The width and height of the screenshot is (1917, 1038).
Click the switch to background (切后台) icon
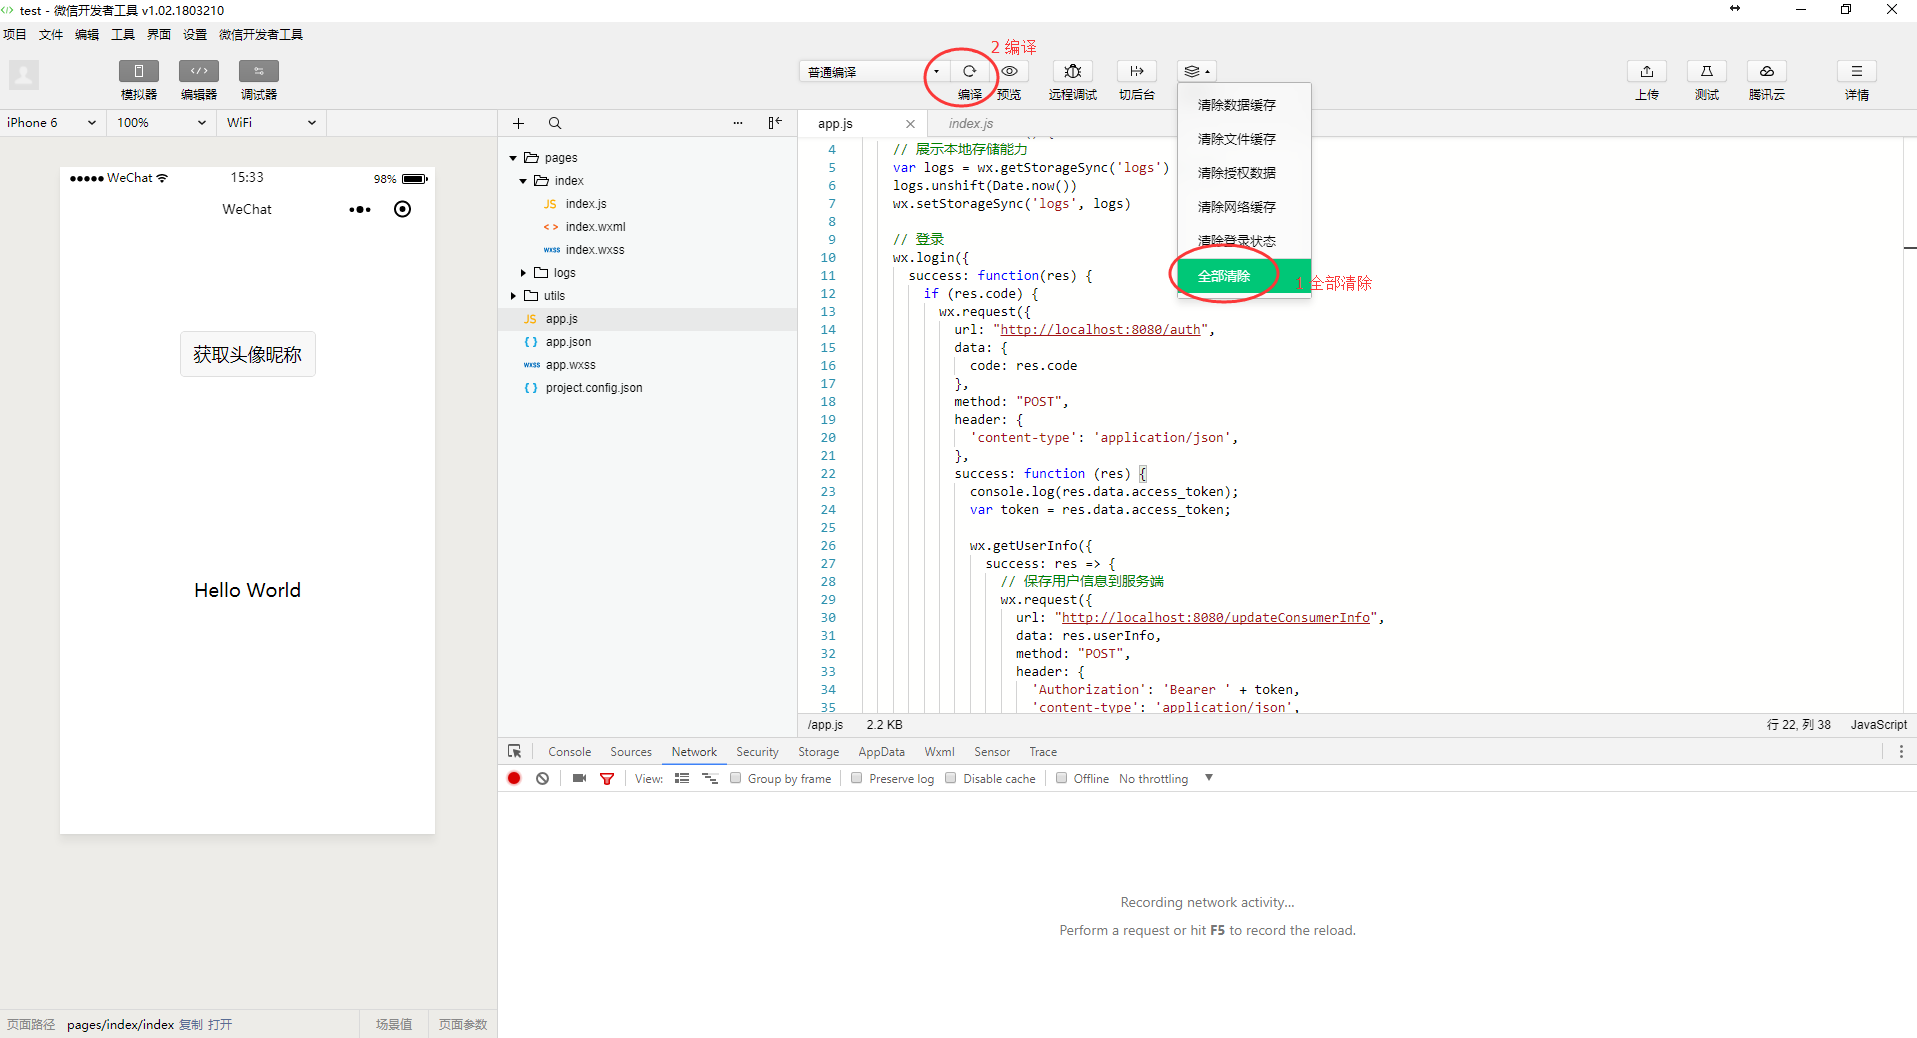(1137, 71)
